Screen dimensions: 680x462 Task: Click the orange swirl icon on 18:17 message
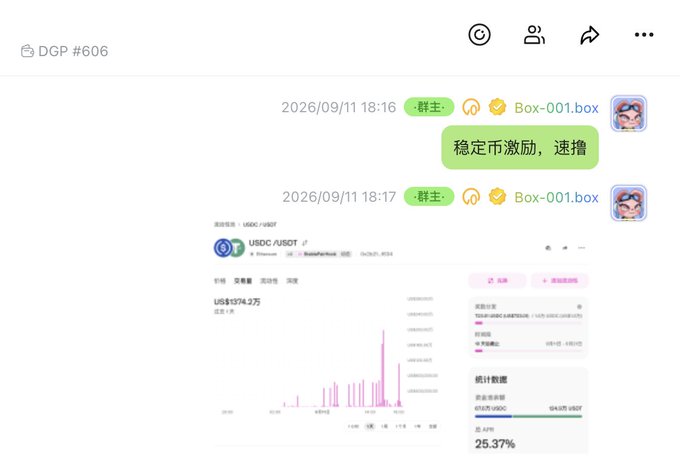[x=471, y=197]
